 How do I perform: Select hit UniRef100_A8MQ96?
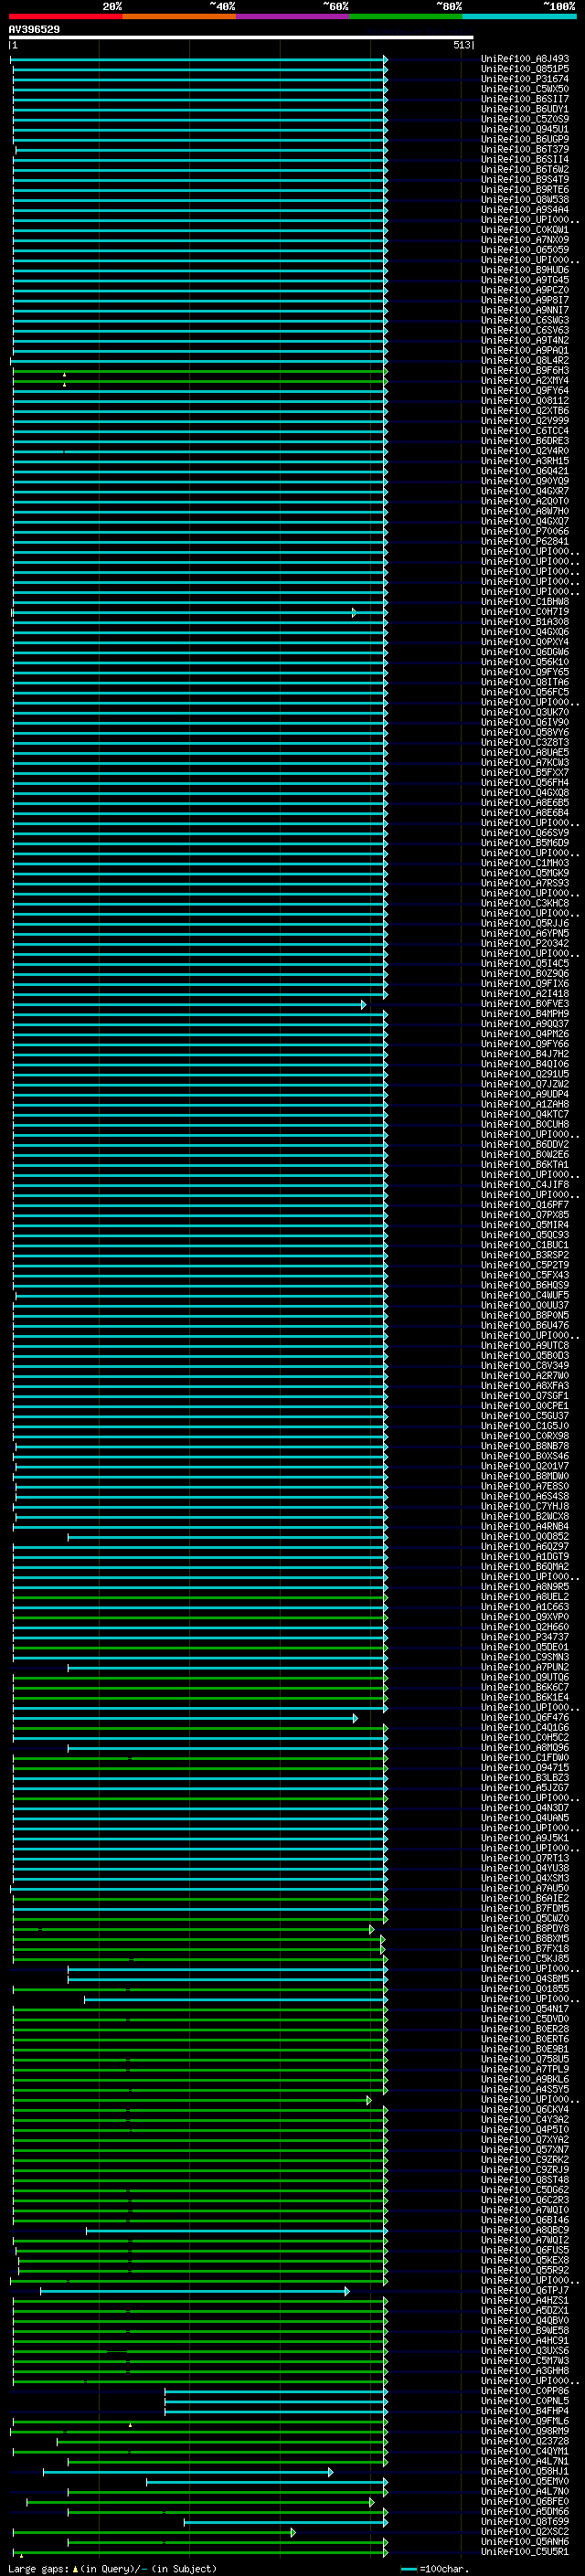[x=525, y=1748]
